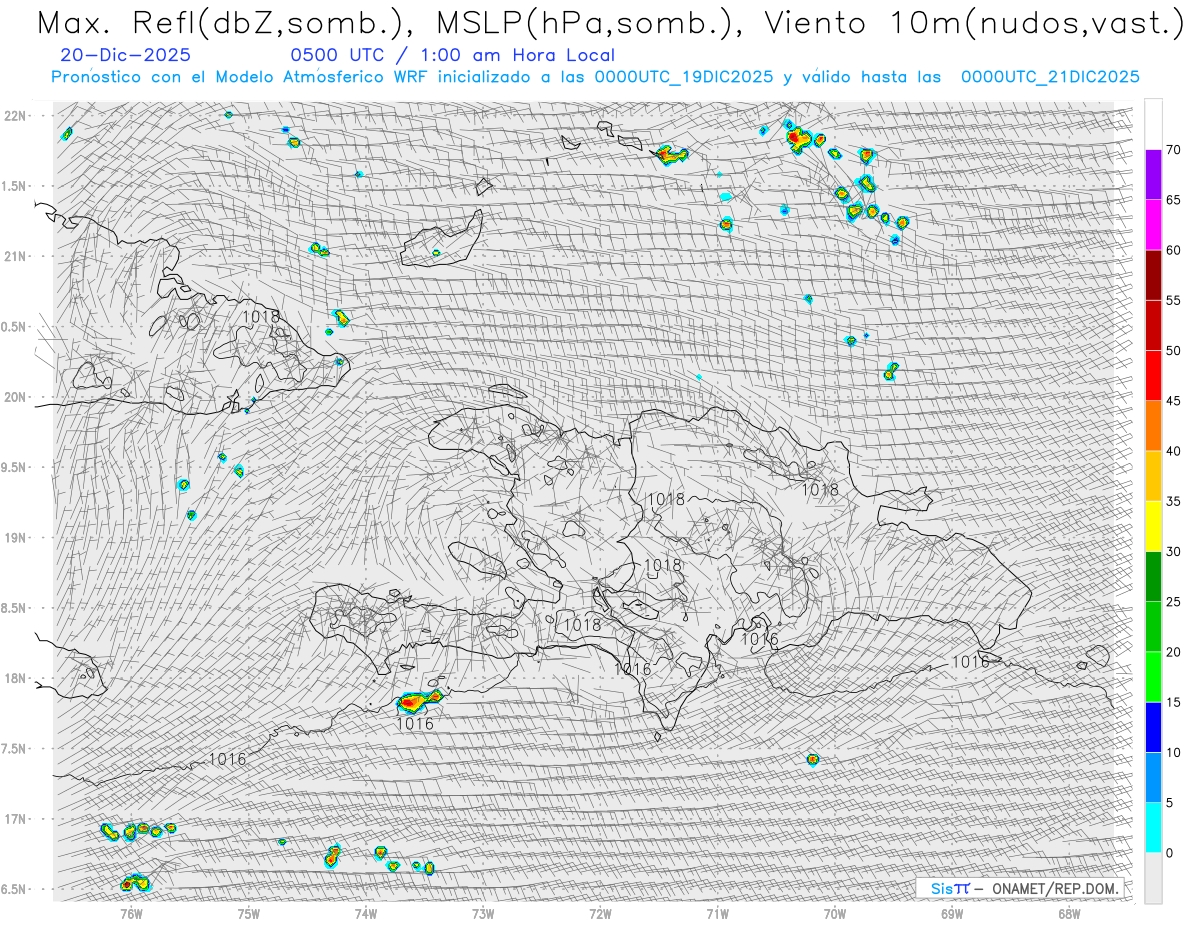Select the '7.5N' latitude label
The width and height of the screenshot is (1200, 927).
[x=15, y=748]
